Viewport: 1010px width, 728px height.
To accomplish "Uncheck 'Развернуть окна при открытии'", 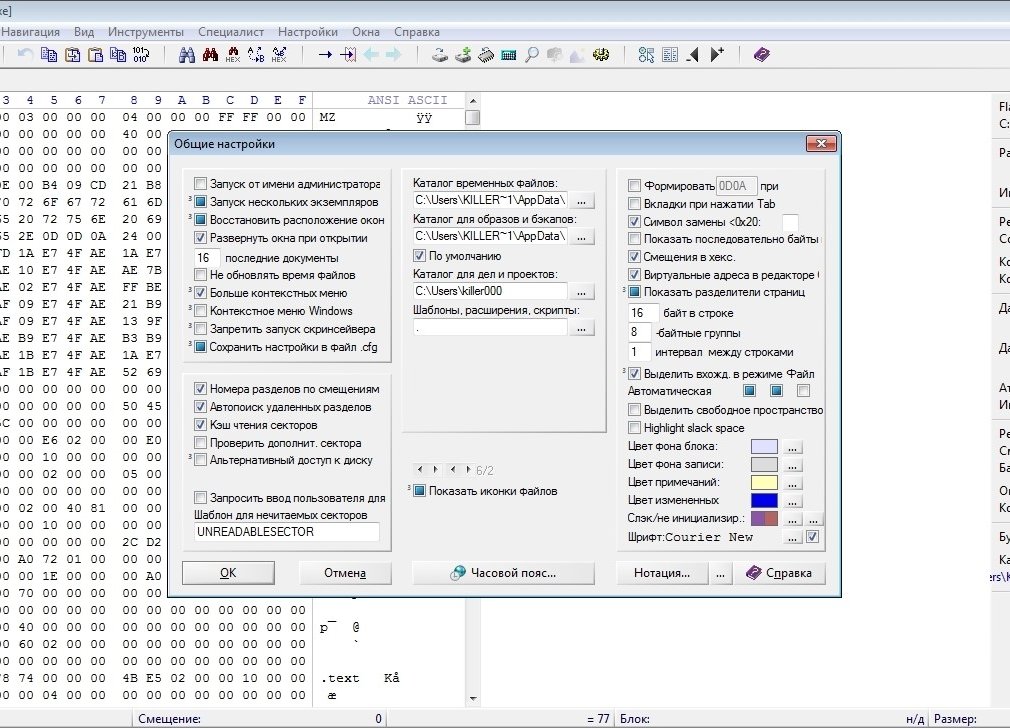I will coord(200,238).
